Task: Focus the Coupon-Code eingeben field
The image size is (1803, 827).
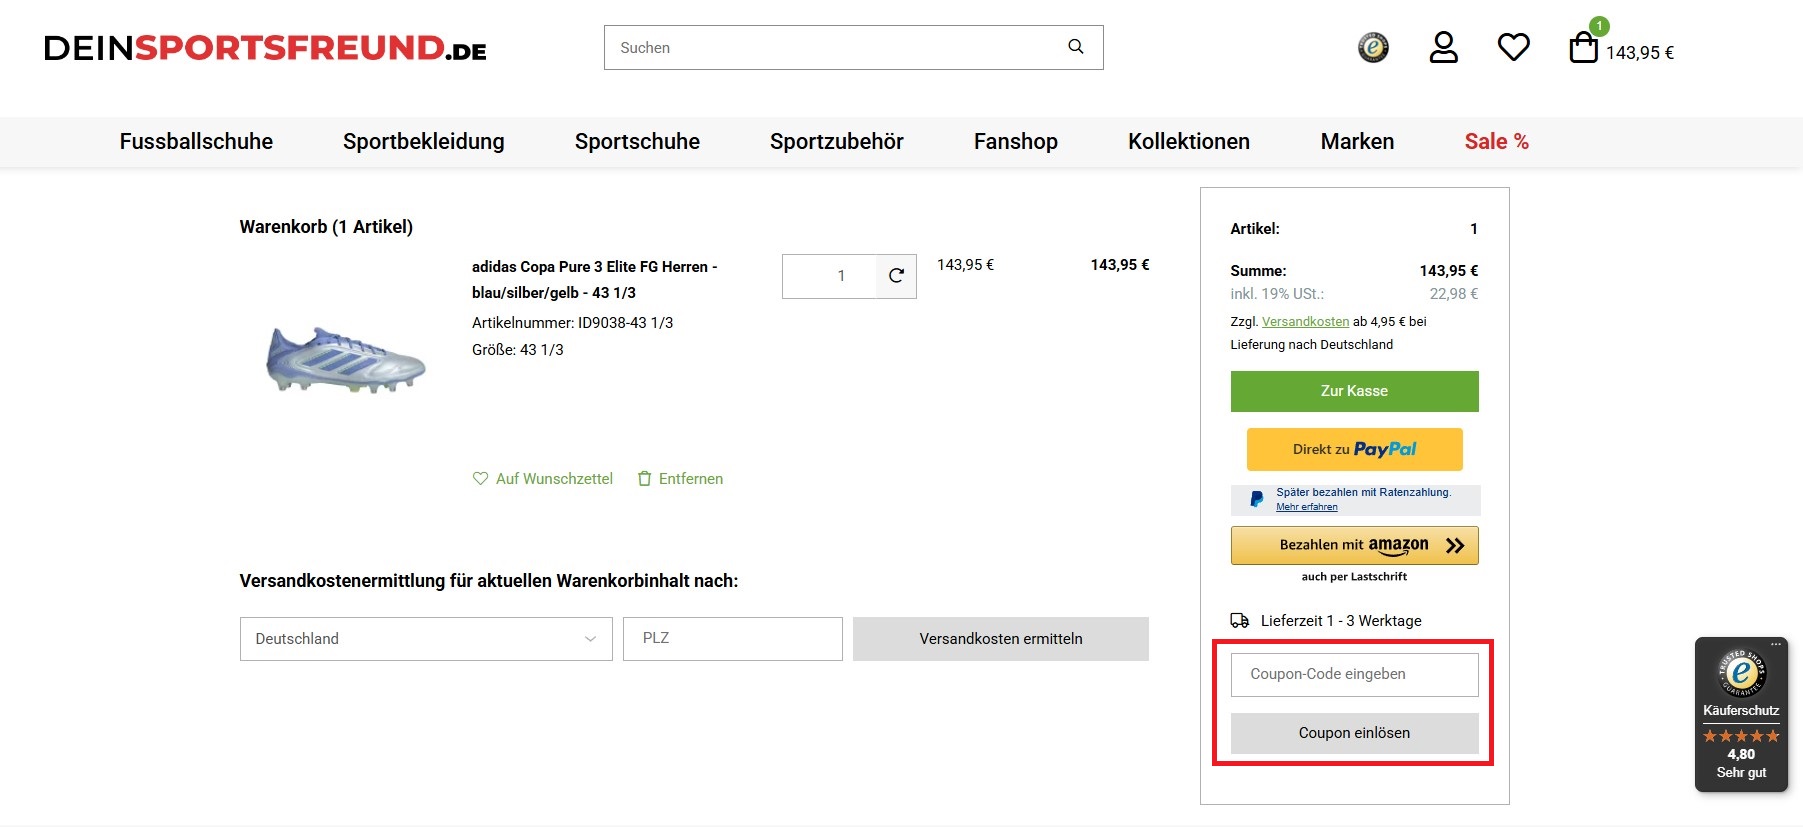Action: pyautogui.click(x=1354, y=675)
